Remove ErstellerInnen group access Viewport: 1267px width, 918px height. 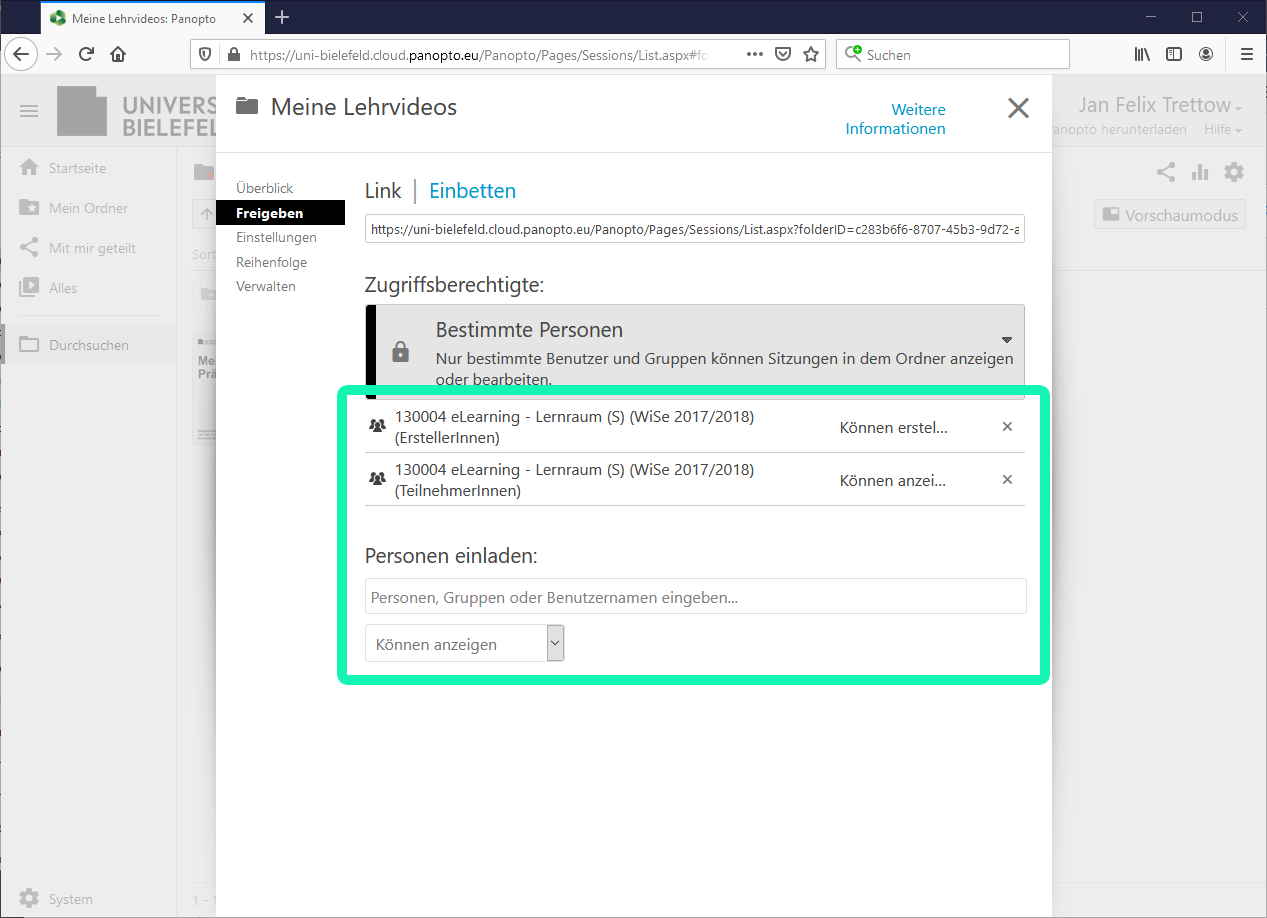point(1007,427)
